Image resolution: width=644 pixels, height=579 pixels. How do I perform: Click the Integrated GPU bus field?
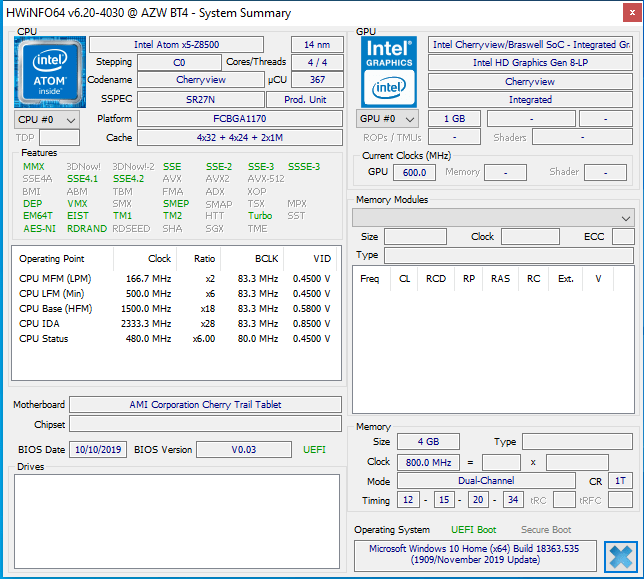[530, 99]
